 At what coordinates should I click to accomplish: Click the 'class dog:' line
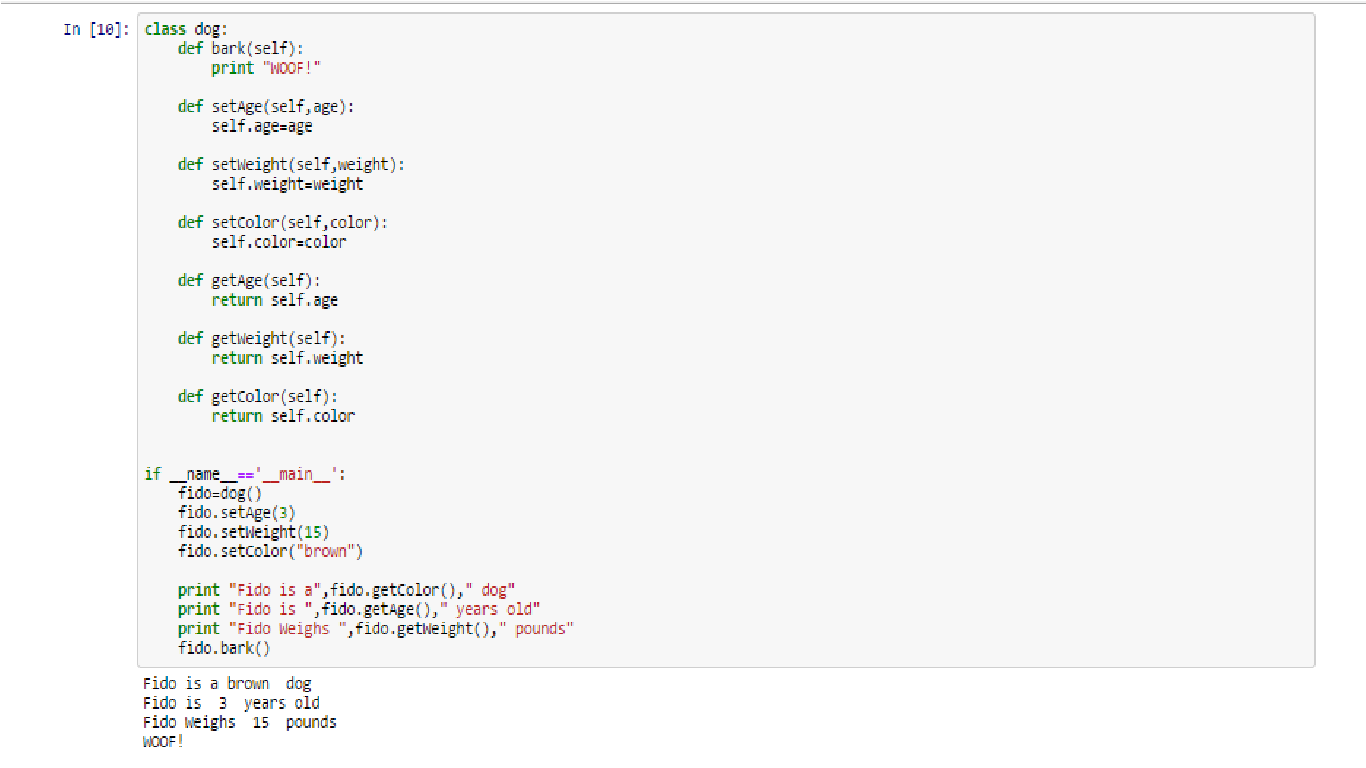coord(186,29)
